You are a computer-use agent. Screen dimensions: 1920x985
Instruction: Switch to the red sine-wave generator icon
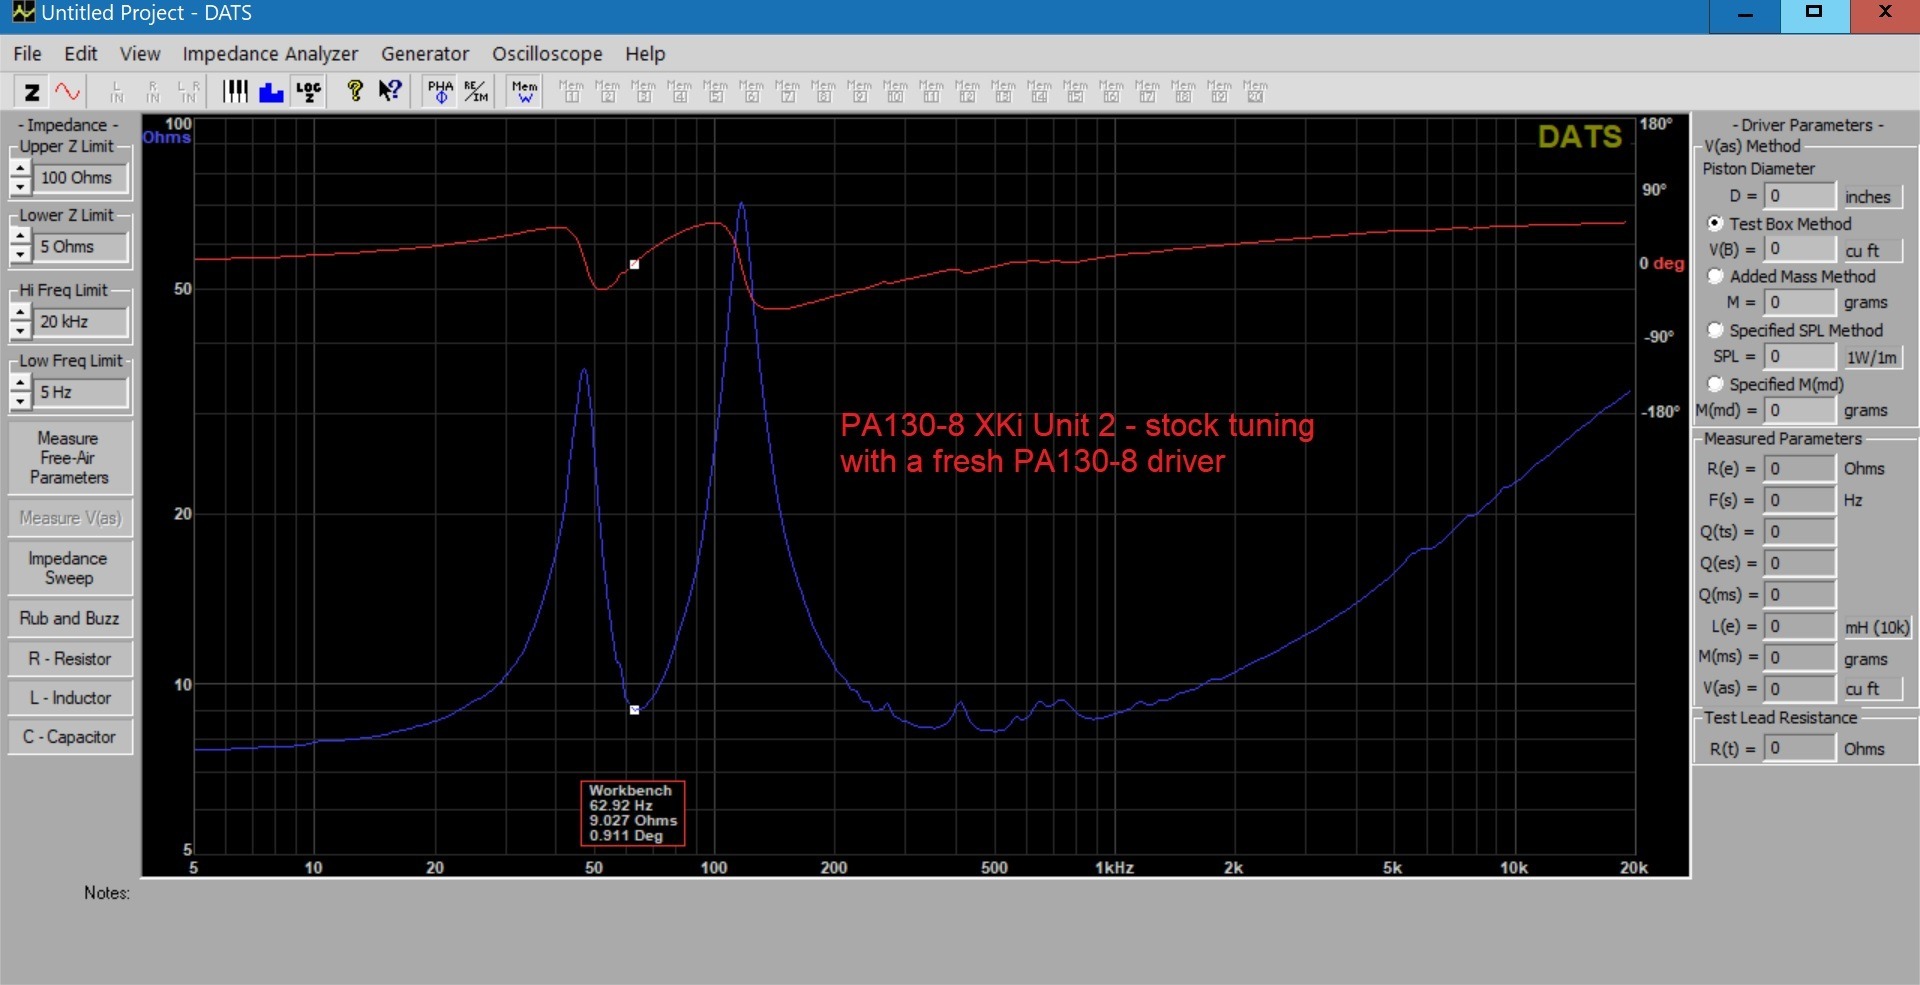[x=68, y=92]
